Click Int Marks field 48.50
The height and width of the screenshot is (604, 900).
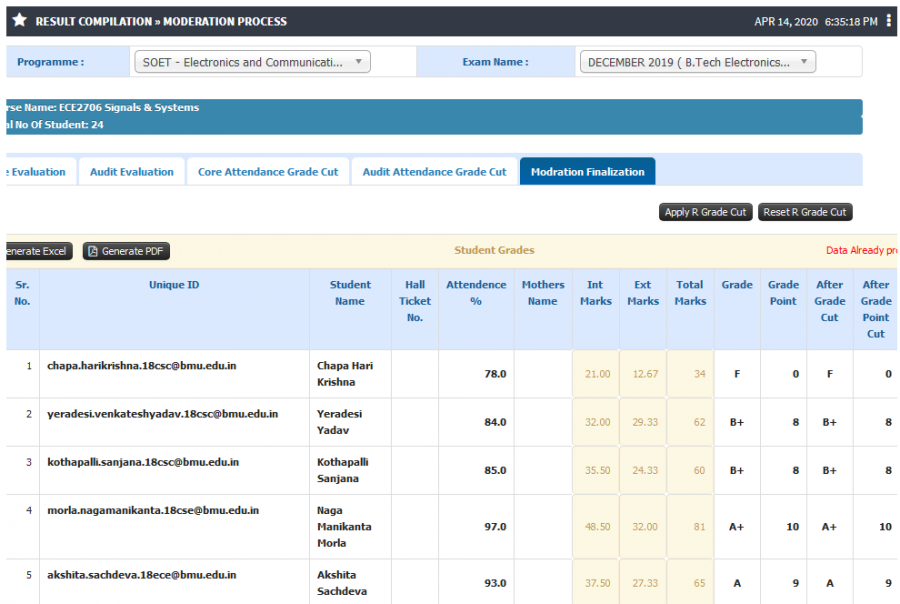[596, 526]
